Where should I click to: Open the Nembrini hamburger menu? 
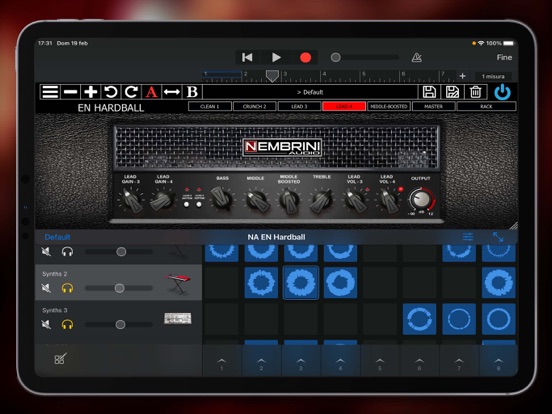[x=50, y=92]
